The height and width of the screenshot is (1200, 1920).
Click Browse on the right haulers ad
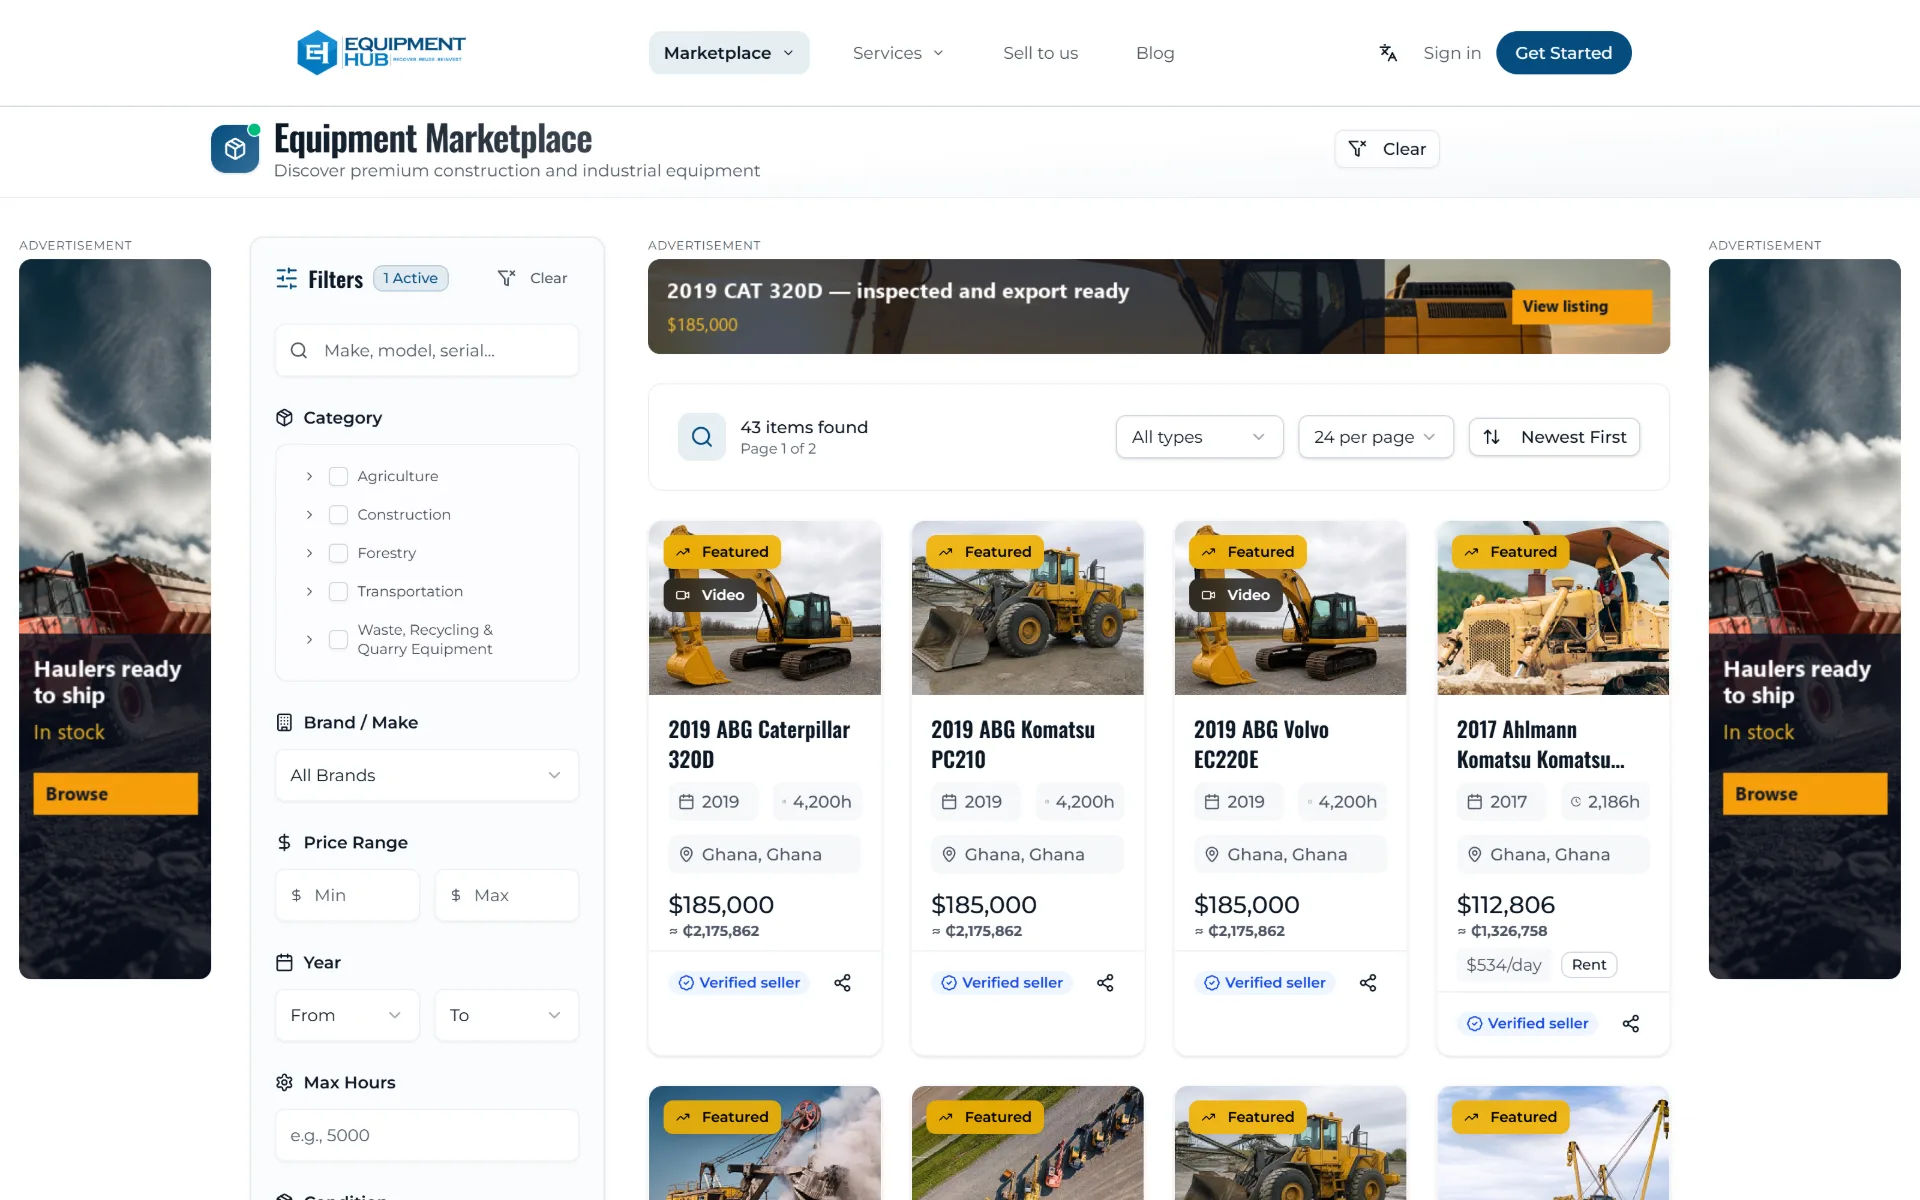point(1804,794)
